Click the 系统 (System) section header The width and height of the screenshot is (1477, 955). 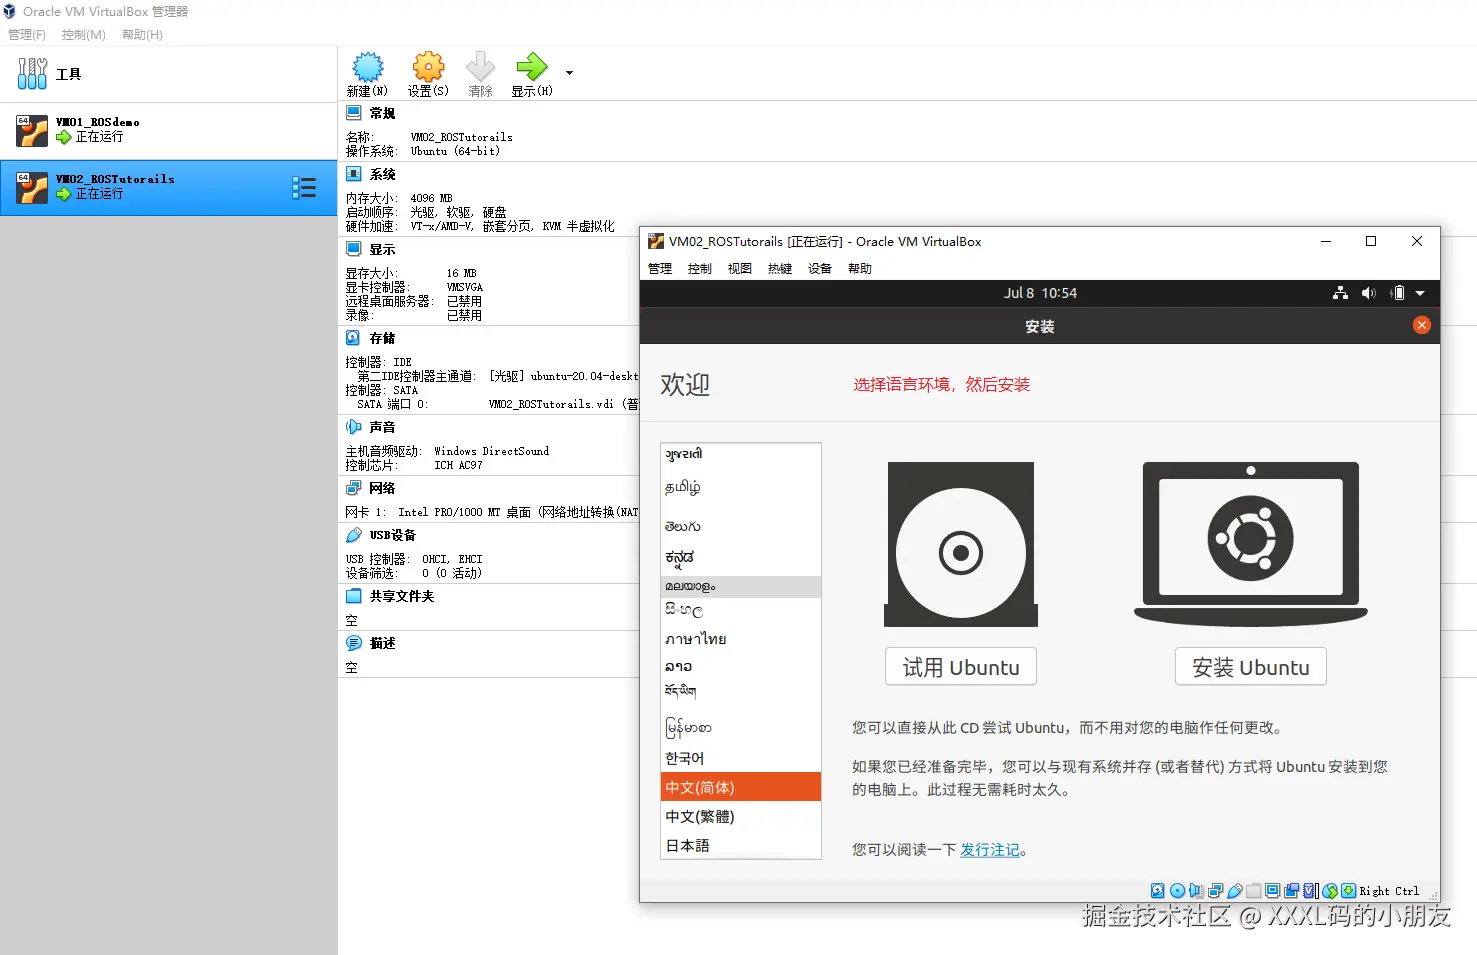point(382,174)
